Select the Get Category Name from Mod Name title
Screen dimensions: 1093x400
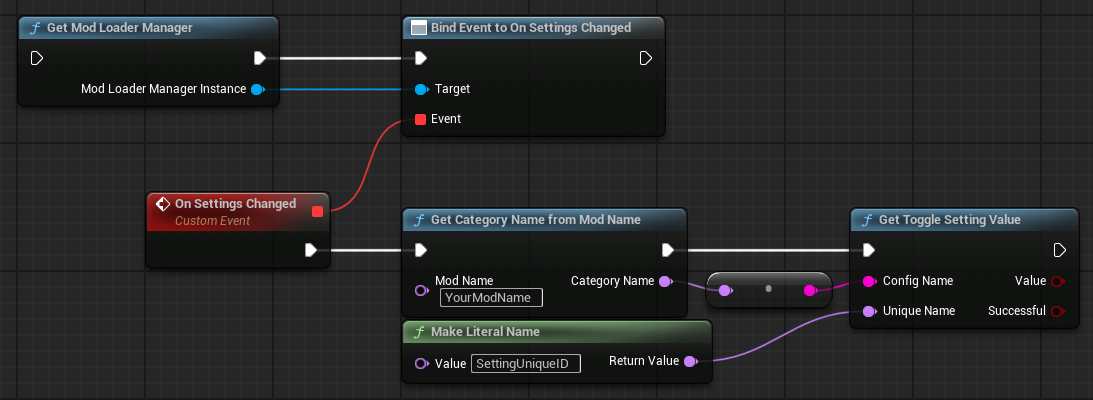click(x=536, y=220)
